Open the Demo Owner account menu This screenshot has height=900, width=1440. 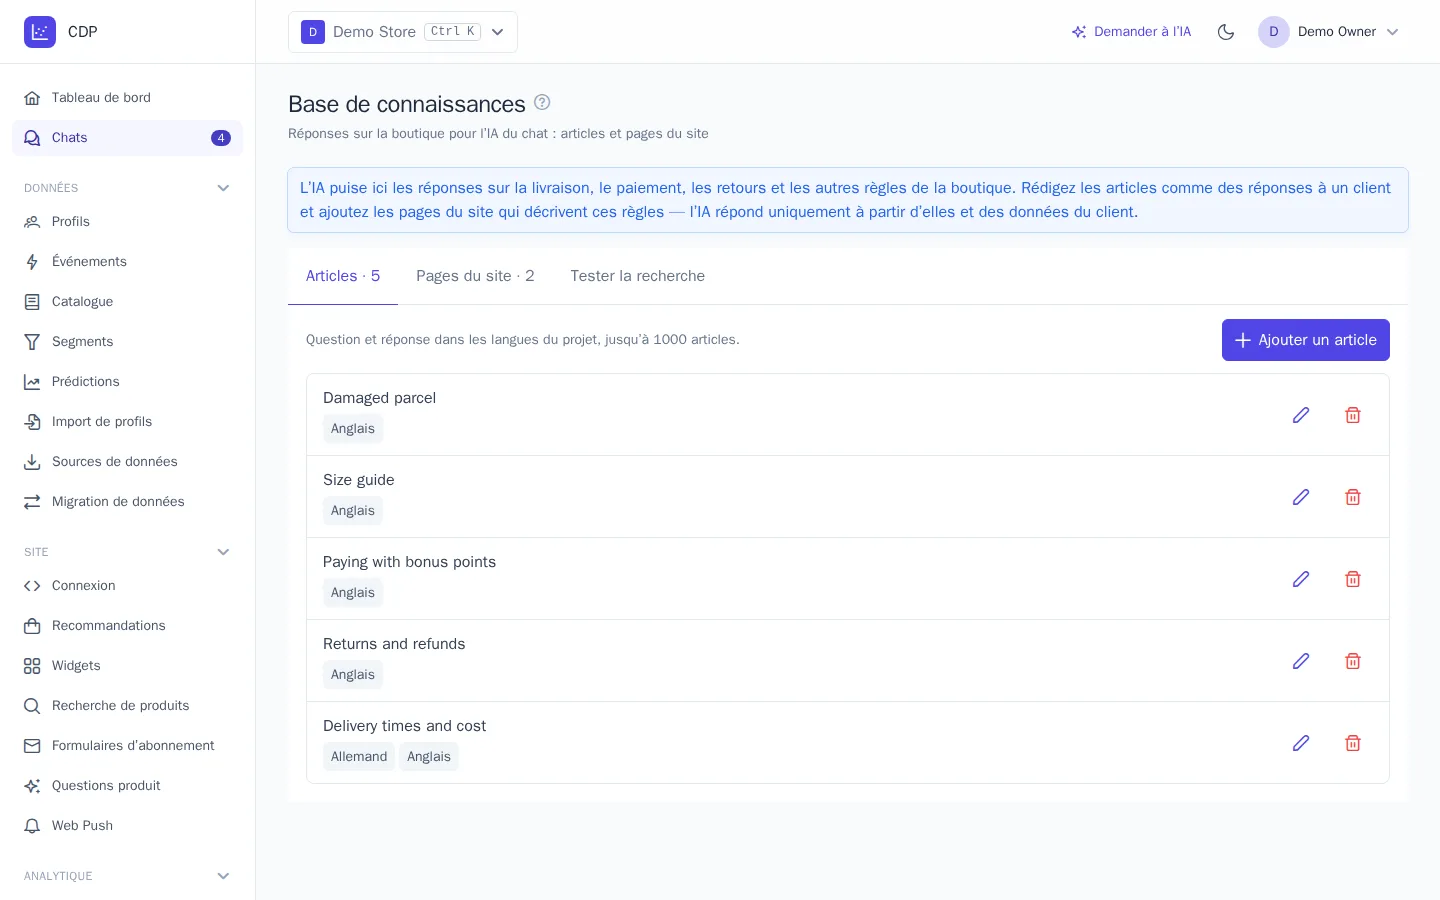coord(1329,32)
